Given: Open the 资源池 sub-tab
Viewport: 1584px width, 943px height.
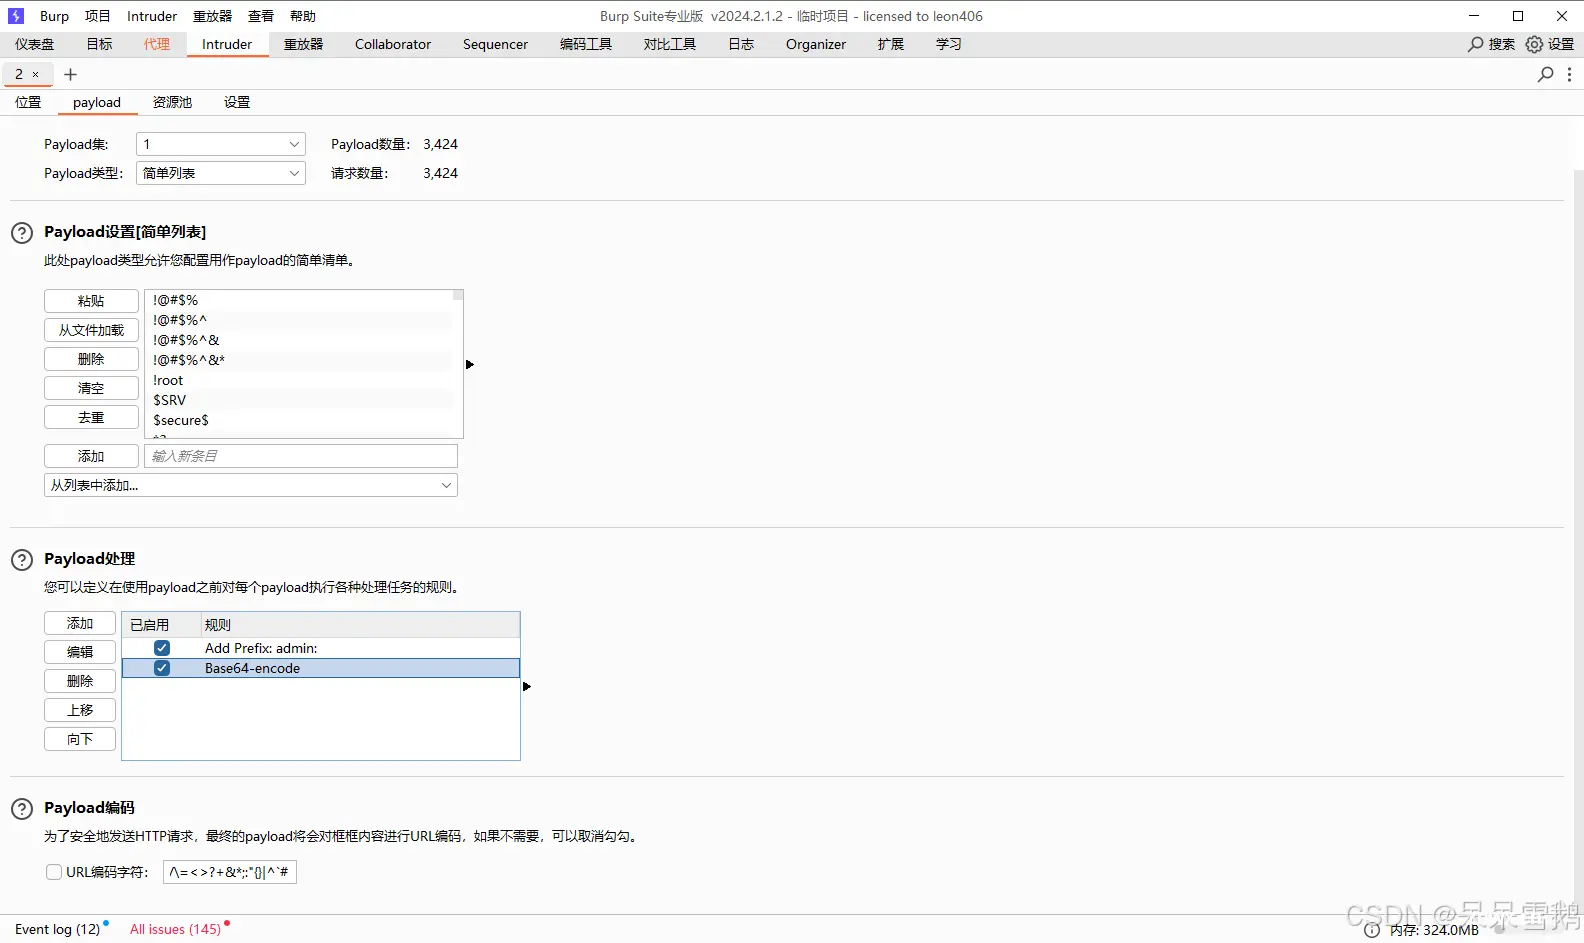Looking at the screenshot, I should point(172,102).
